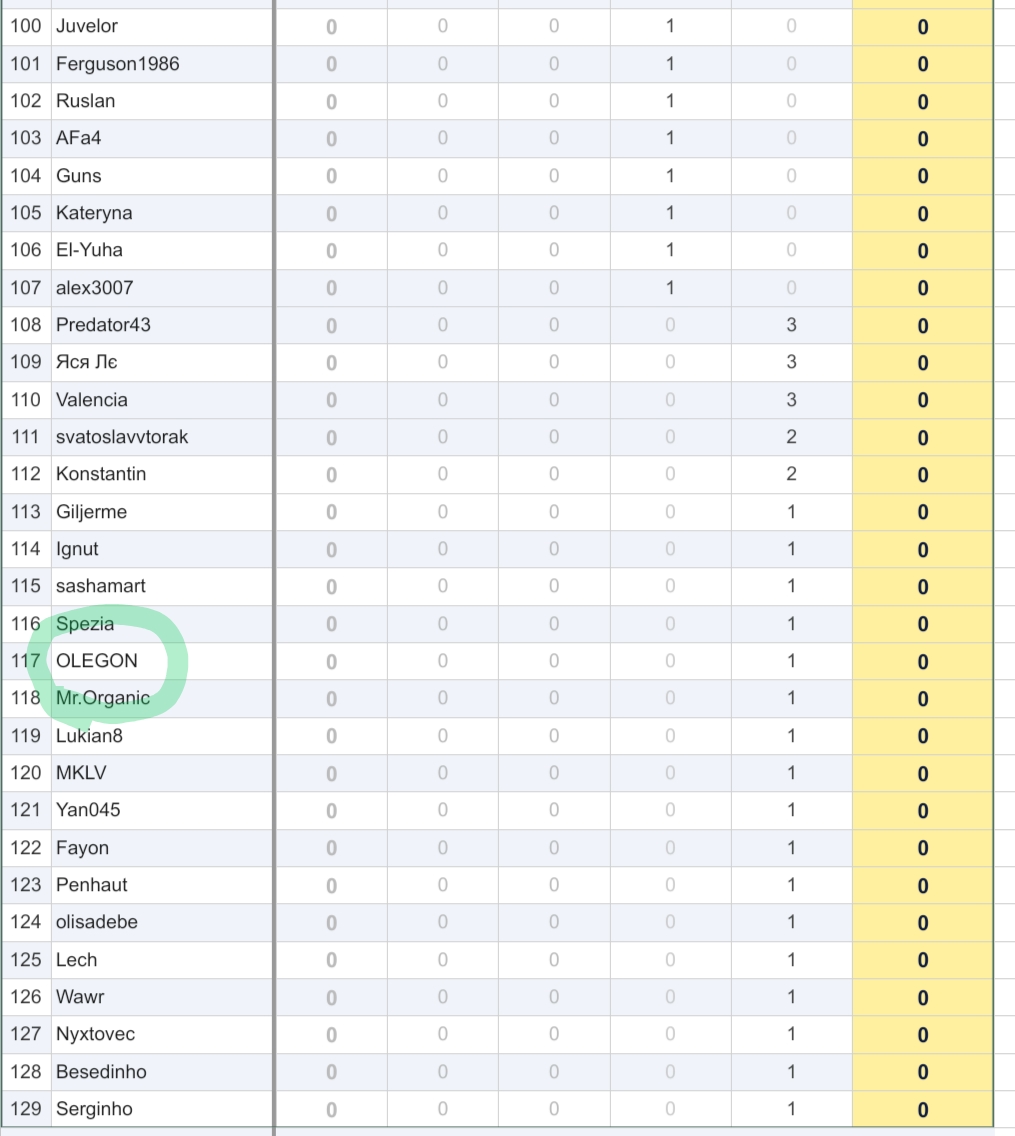Click the yellow total cell in Juvelor's row

point(922,27)
